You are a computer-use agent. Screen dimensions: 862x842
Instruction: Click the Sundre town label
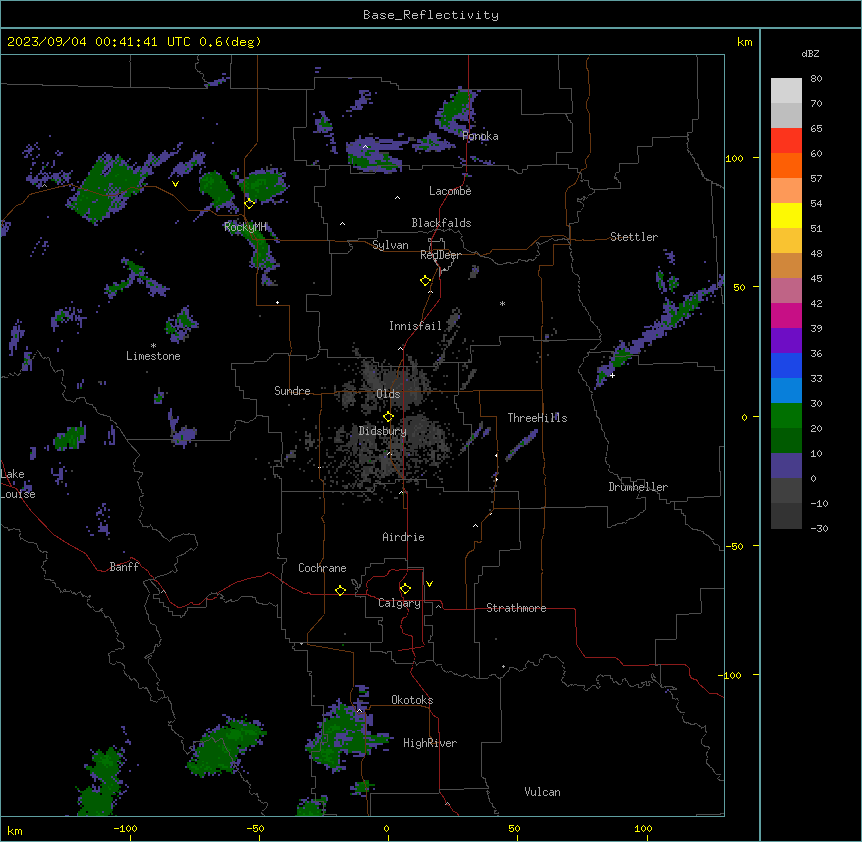click(292, 391)
